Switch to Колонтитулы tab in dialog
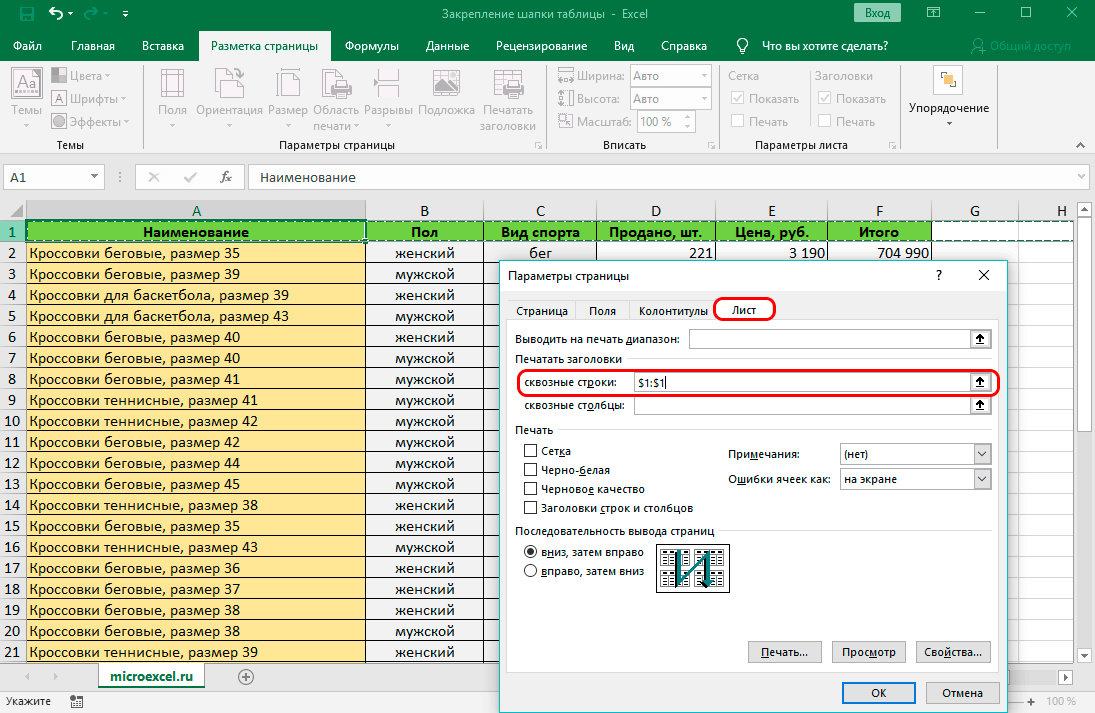1095x713 pixels. coord(673,311)
